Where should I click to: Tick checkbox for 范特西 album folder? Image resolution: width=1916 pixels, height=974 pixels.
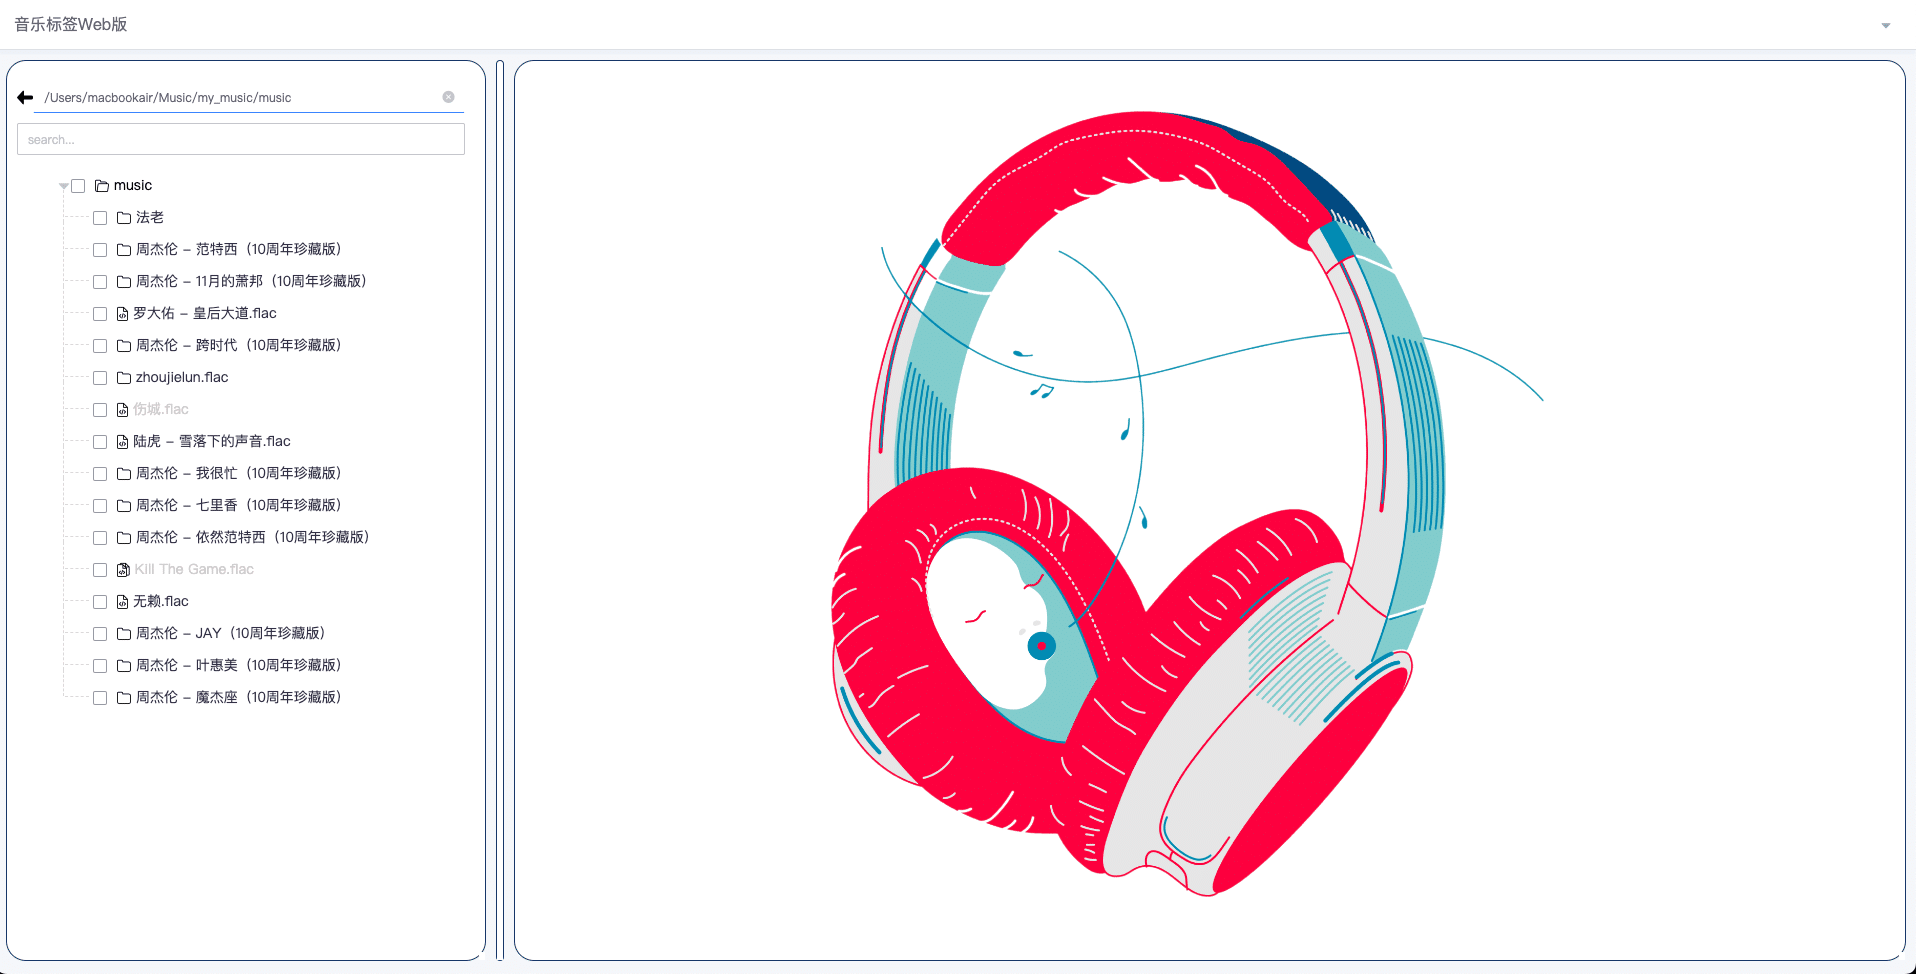click(100, 250)
